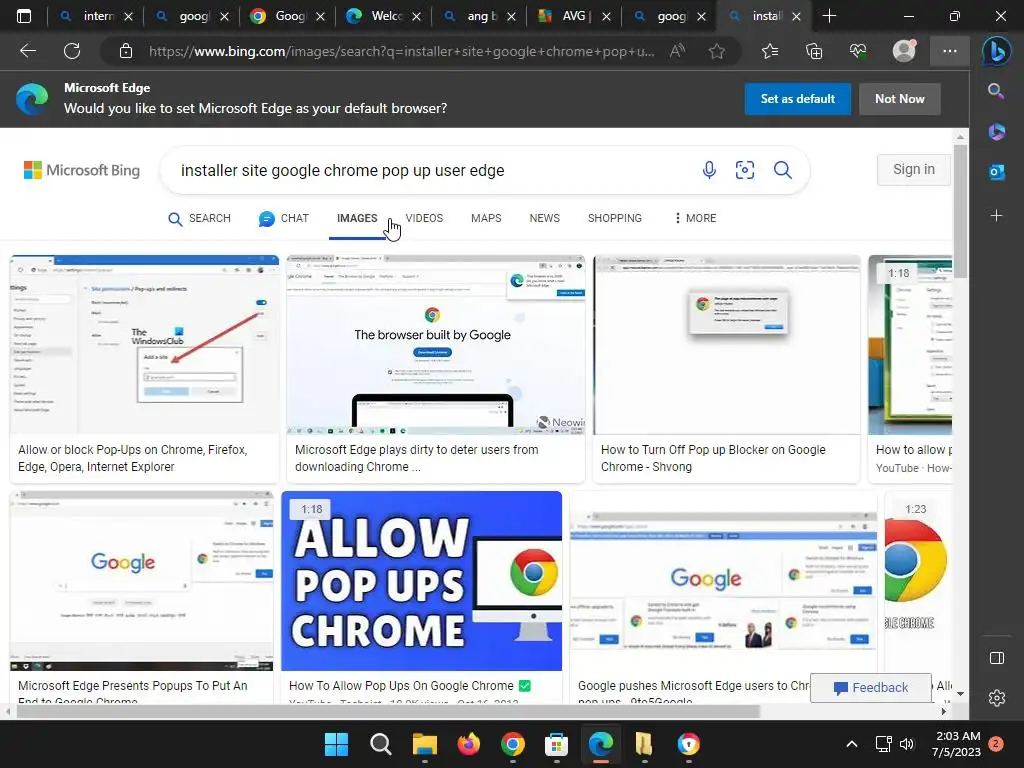The image size is (1024, 768).
Task: Open the Favorites list icon
Action: coord(770,51)
